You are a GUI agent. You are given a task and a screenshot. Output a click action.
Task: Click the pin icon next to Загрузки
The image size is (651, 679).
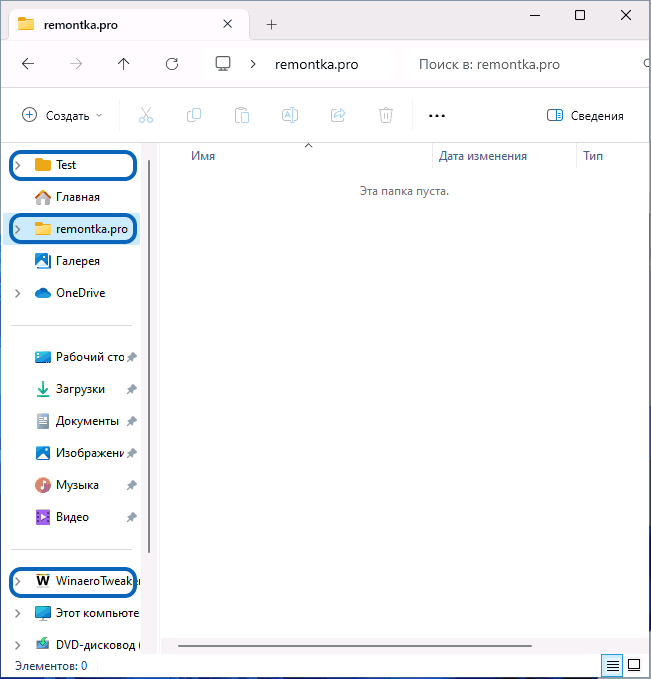132,389
